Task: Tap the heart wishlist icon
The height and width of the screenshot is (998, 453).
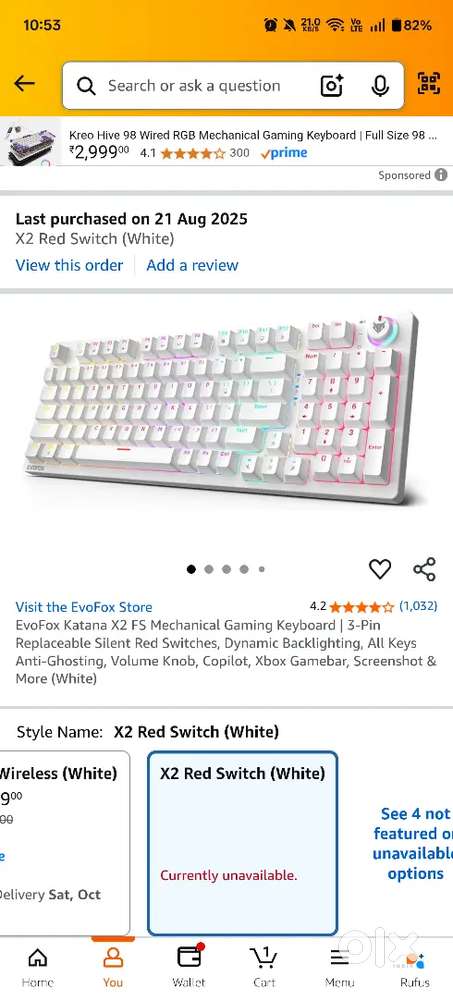Action: [380, 568]
